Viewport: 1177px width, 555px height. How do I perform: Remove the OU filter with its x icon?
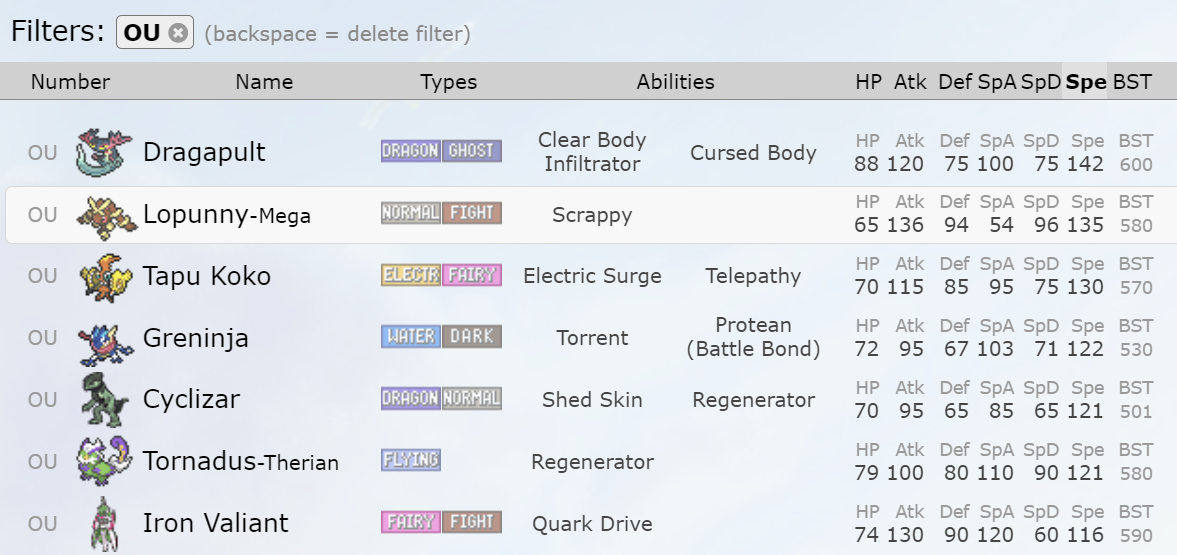tap(178, 33)
